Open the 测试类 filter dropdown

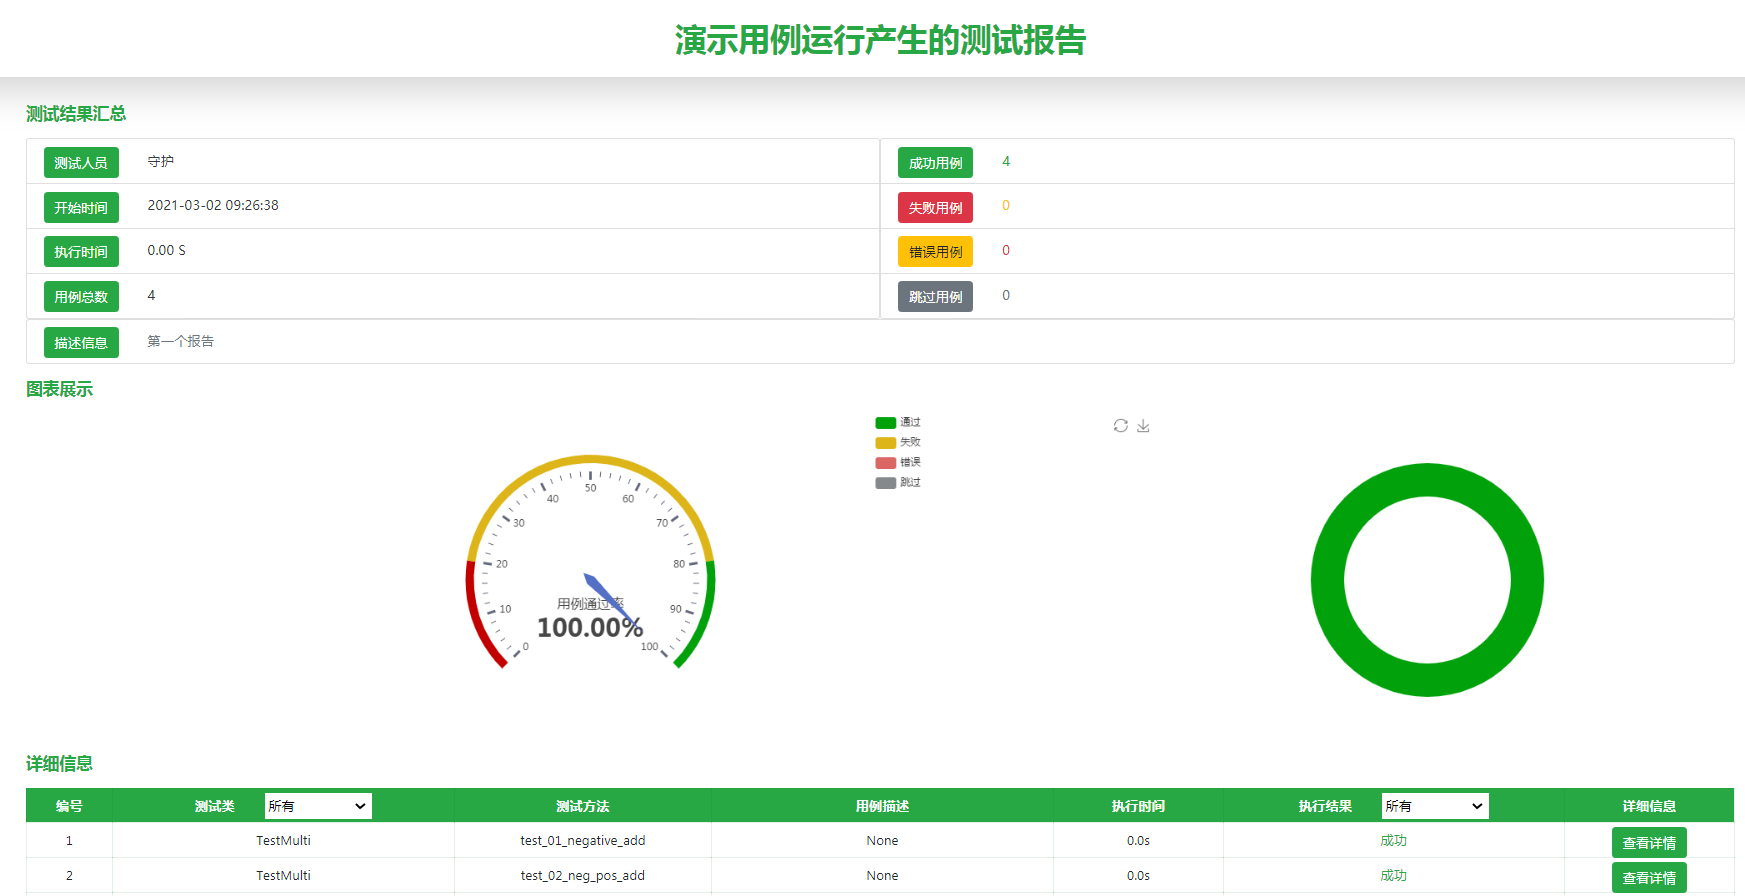click(318, 806)
